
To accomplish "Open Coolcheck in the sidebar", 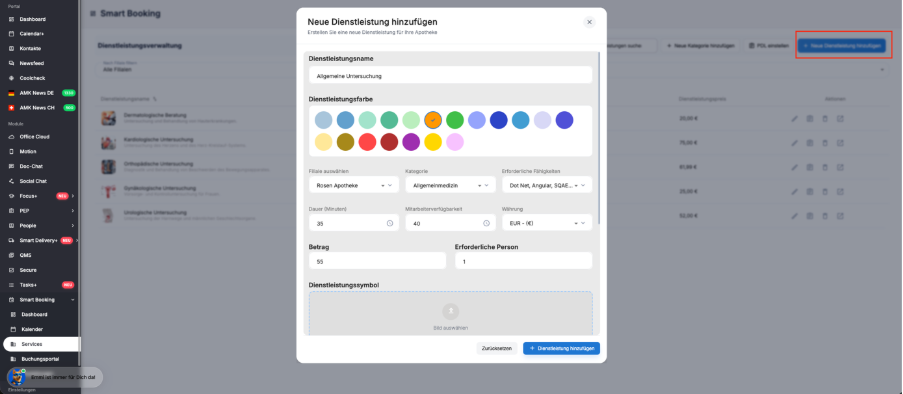I will pyautogui.click(x=32, y=78).
